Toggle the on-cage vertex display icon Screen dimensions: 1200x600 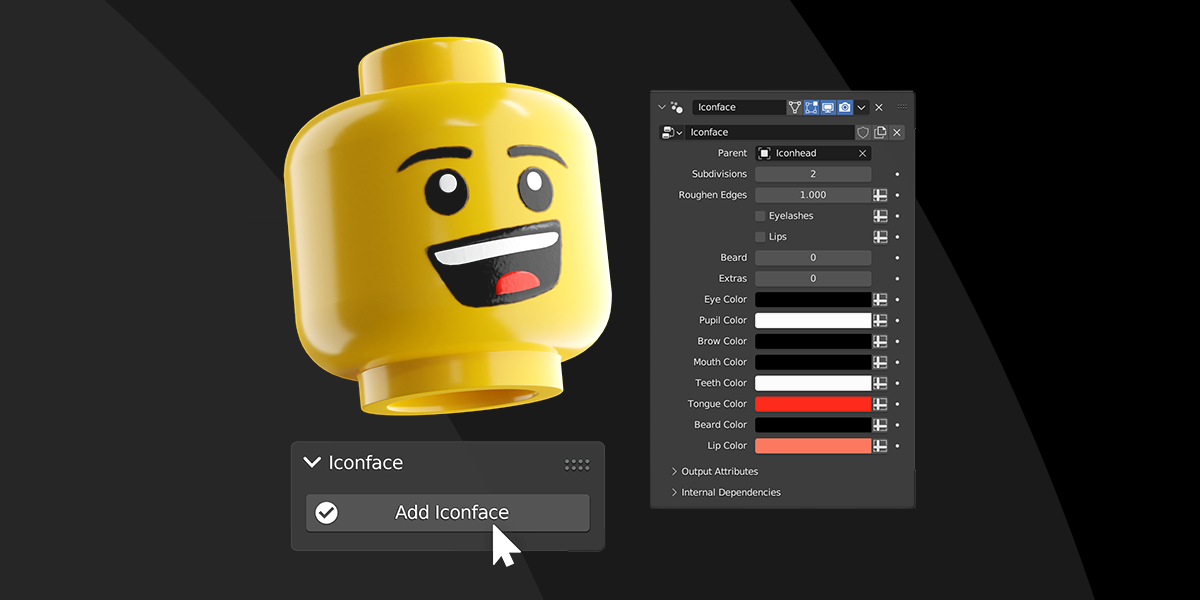click(x=795, y=107)
